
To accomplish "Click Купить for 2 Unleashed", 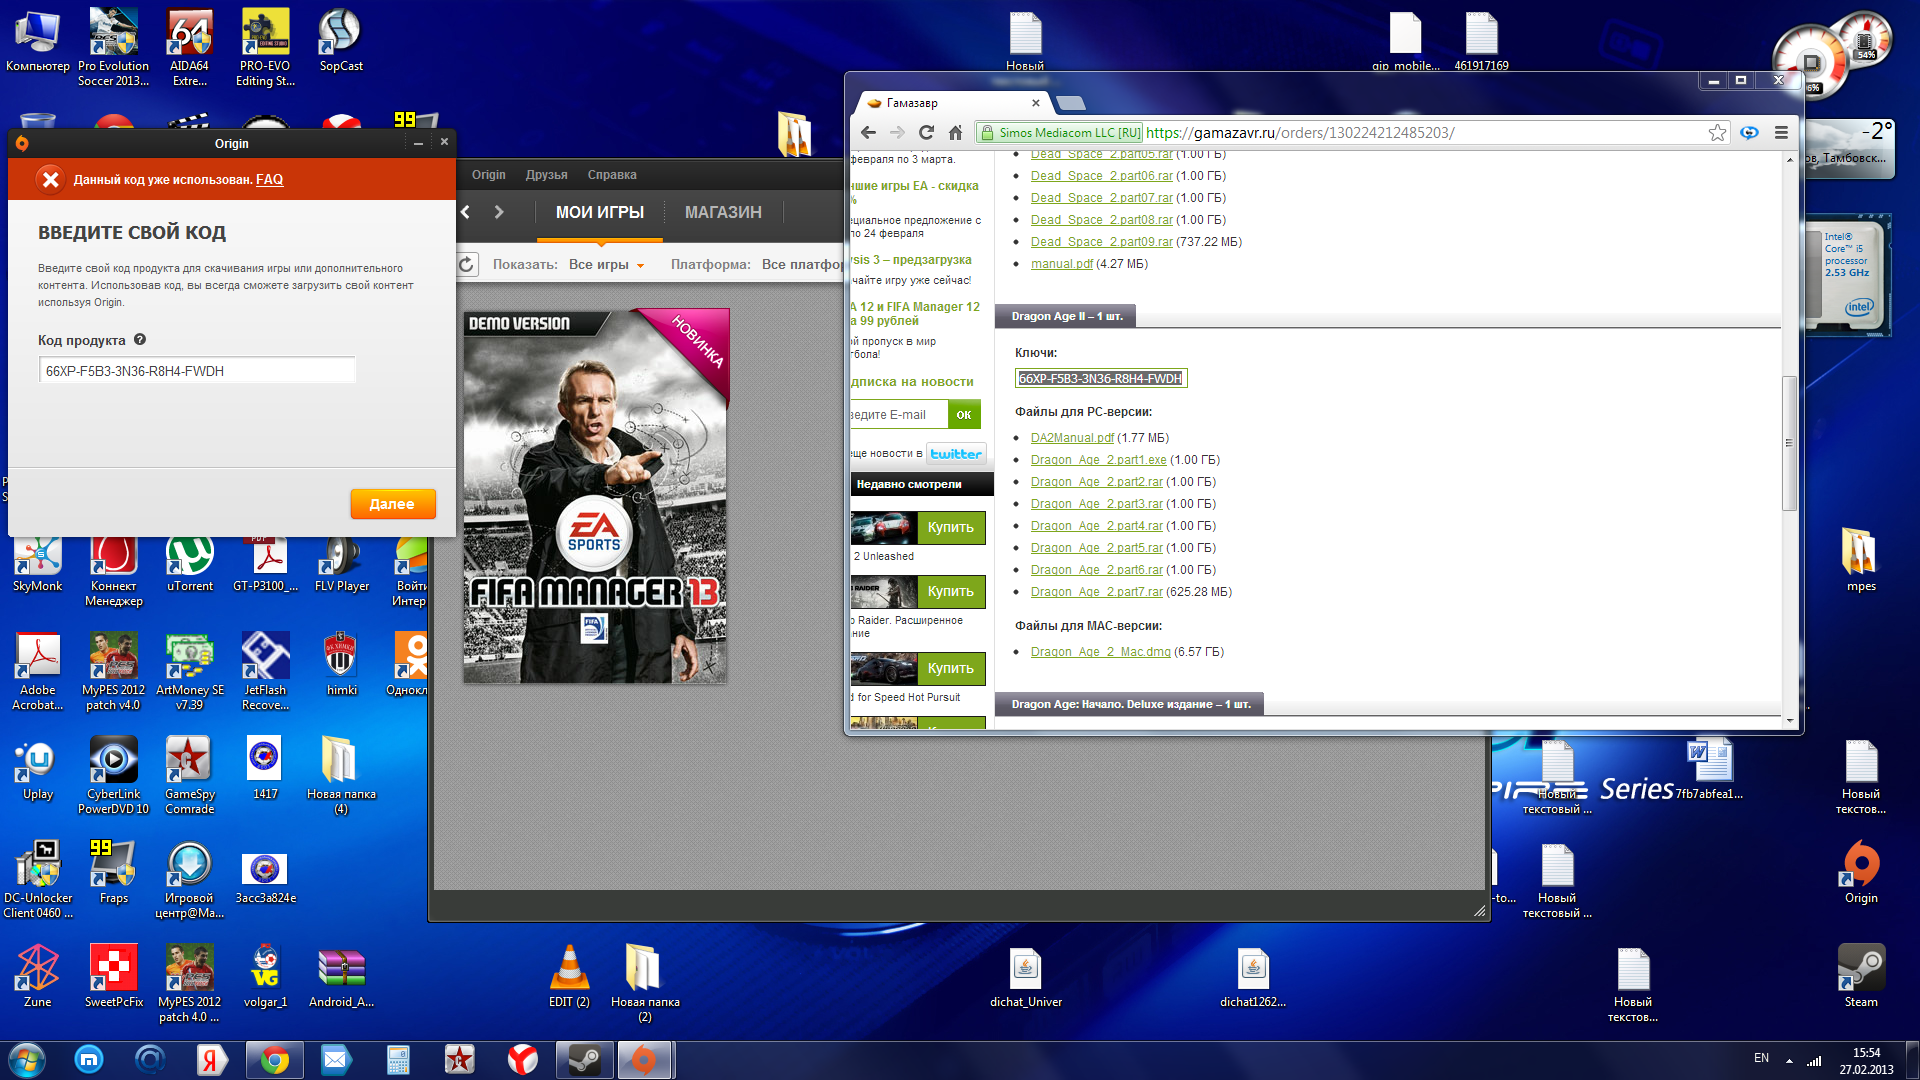I will click(x=950, y=527).
